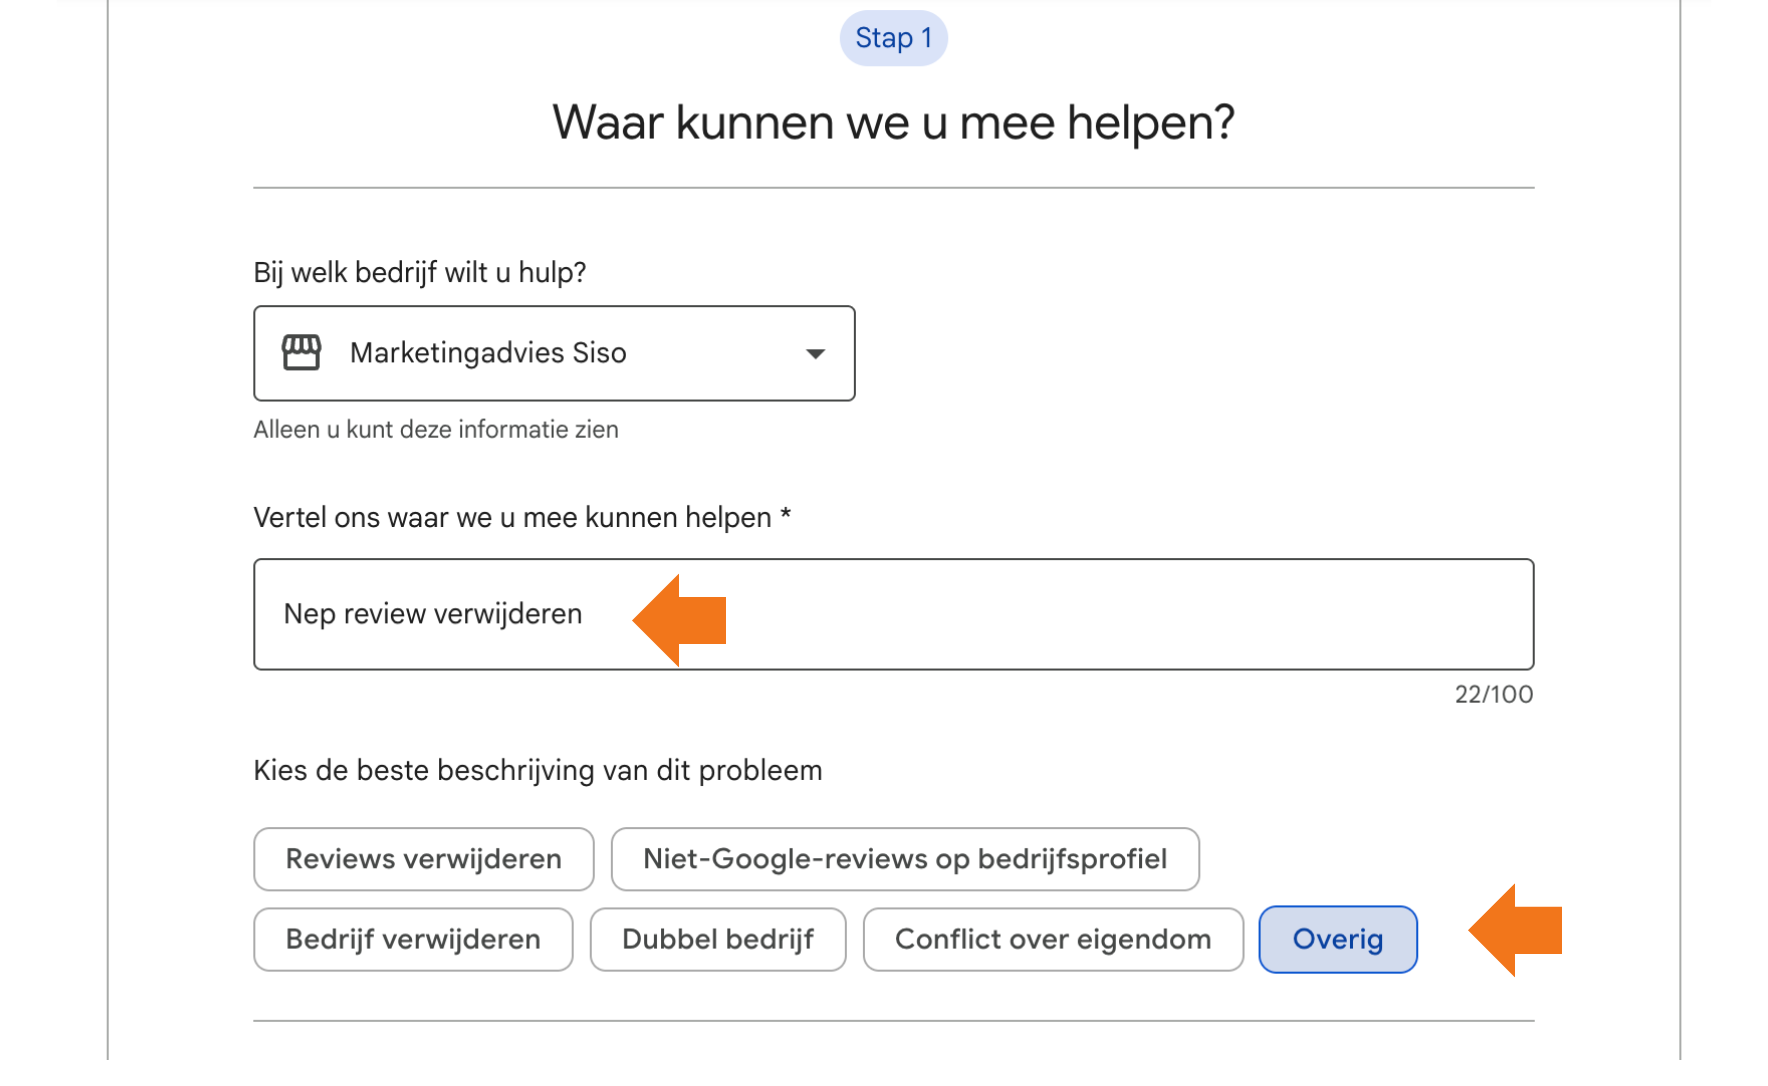This screenshot has height=1086, width=1768.
Task: Toggle the selected 'Overig' chip
Action: pyautogui.click(x=1337, y=939)
